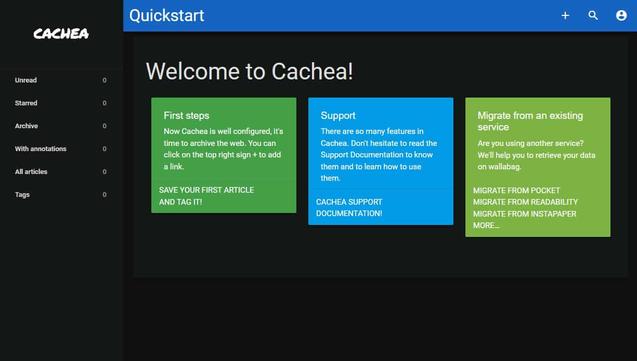Click the Support card title
Viewport: 637px width, 361px height.
338,116
